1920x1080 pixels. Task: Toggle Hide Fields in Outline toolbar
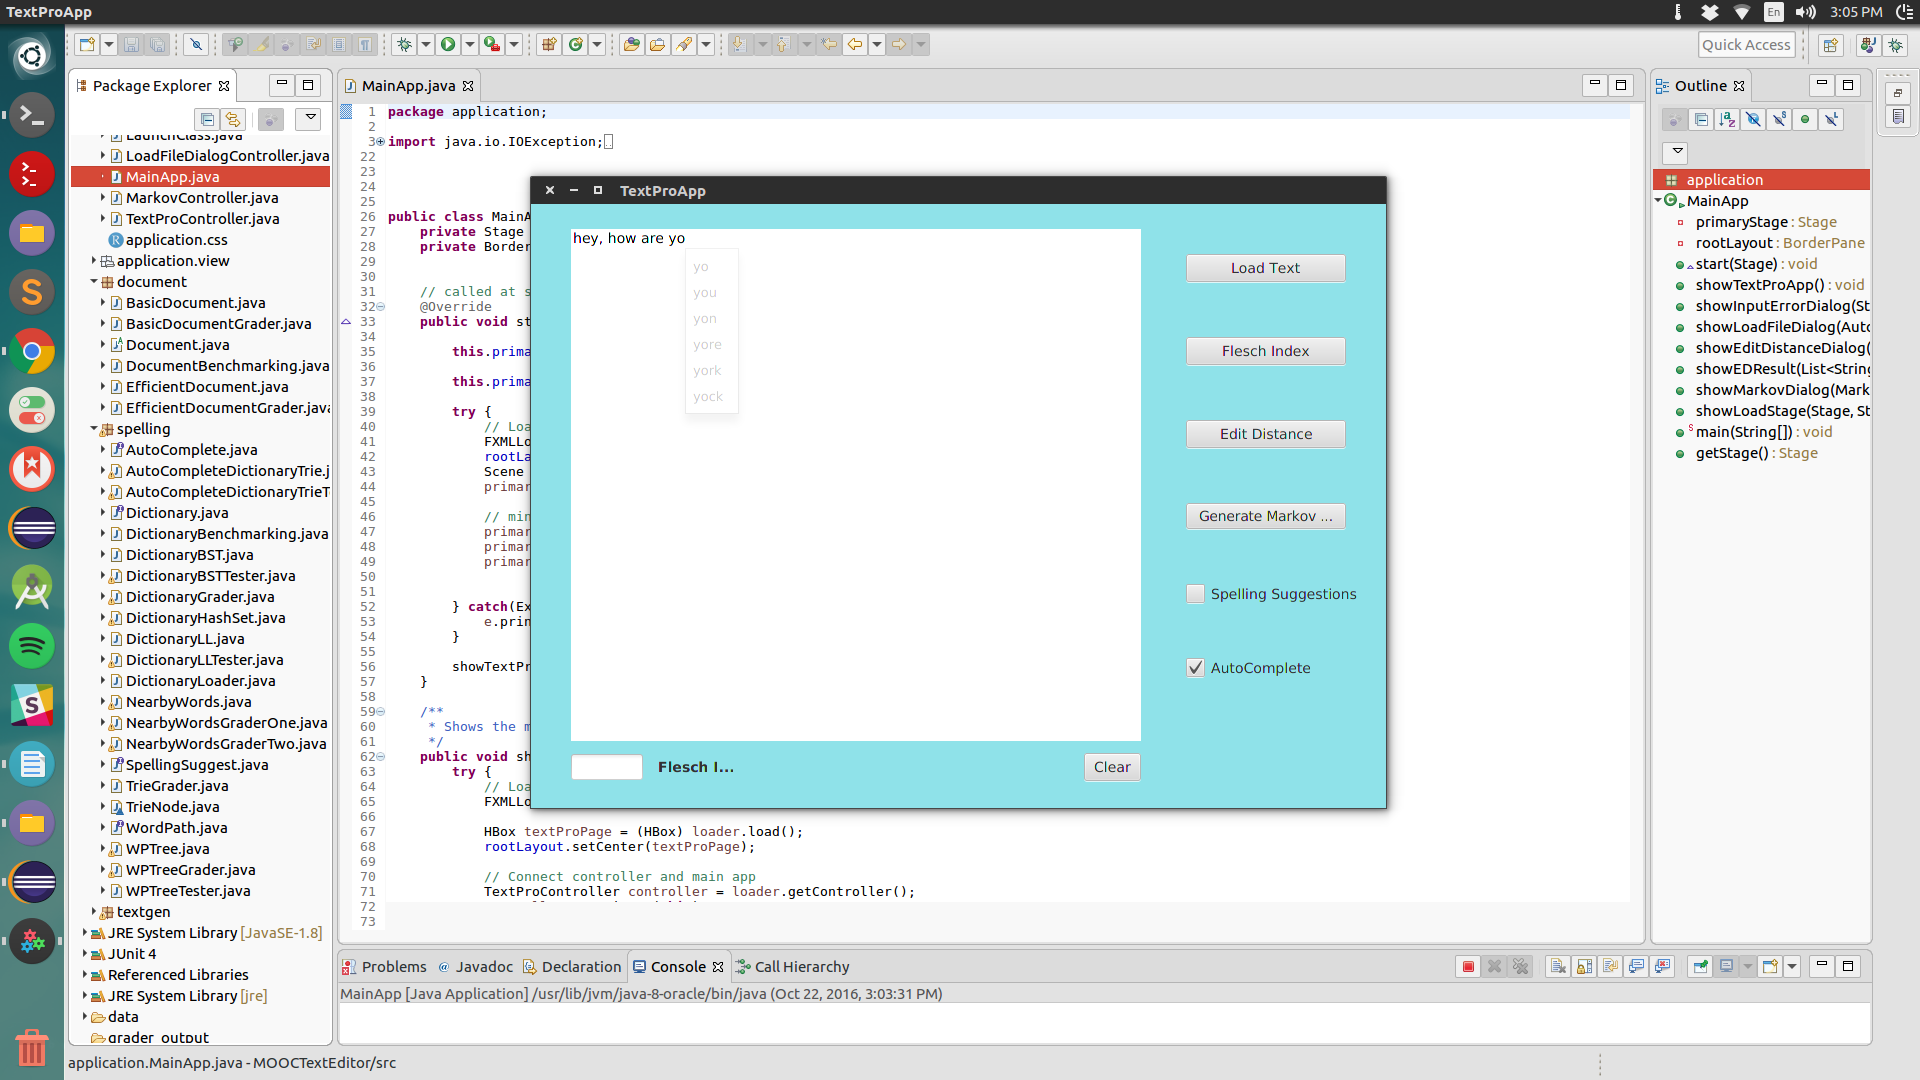coord(1753,120)
